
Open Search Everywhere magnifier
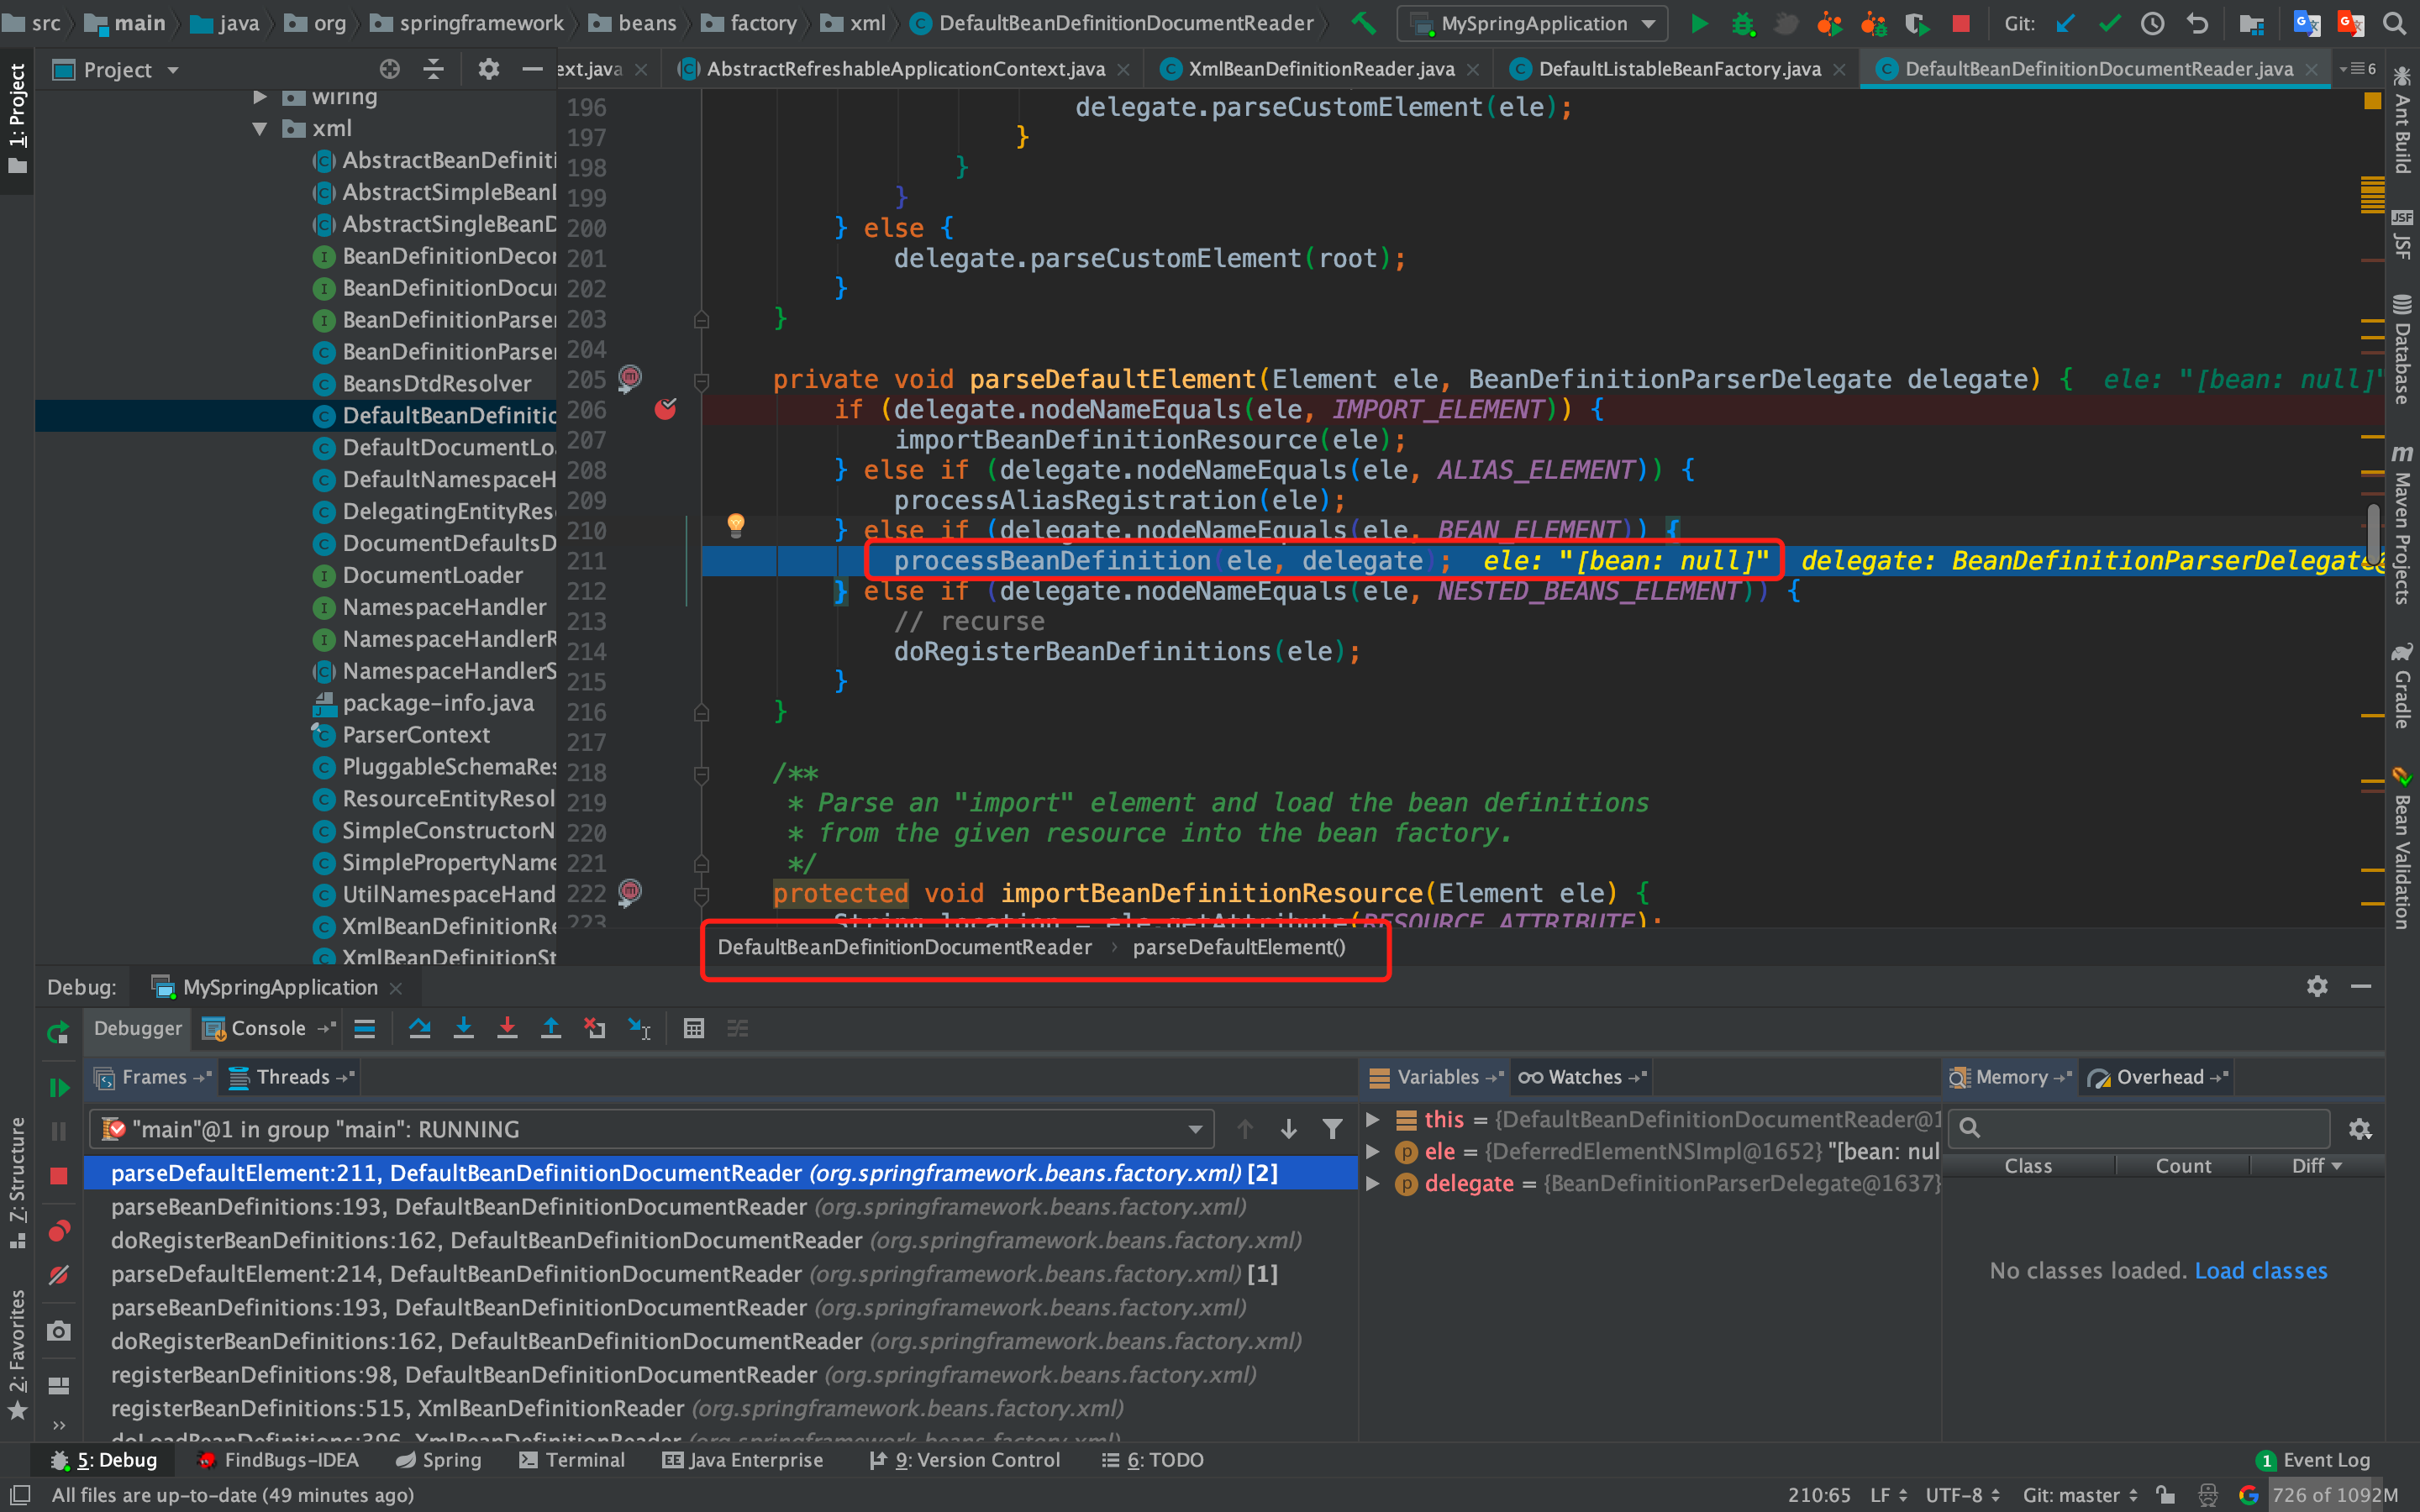pyautogui.click(x=2395, y=23)
